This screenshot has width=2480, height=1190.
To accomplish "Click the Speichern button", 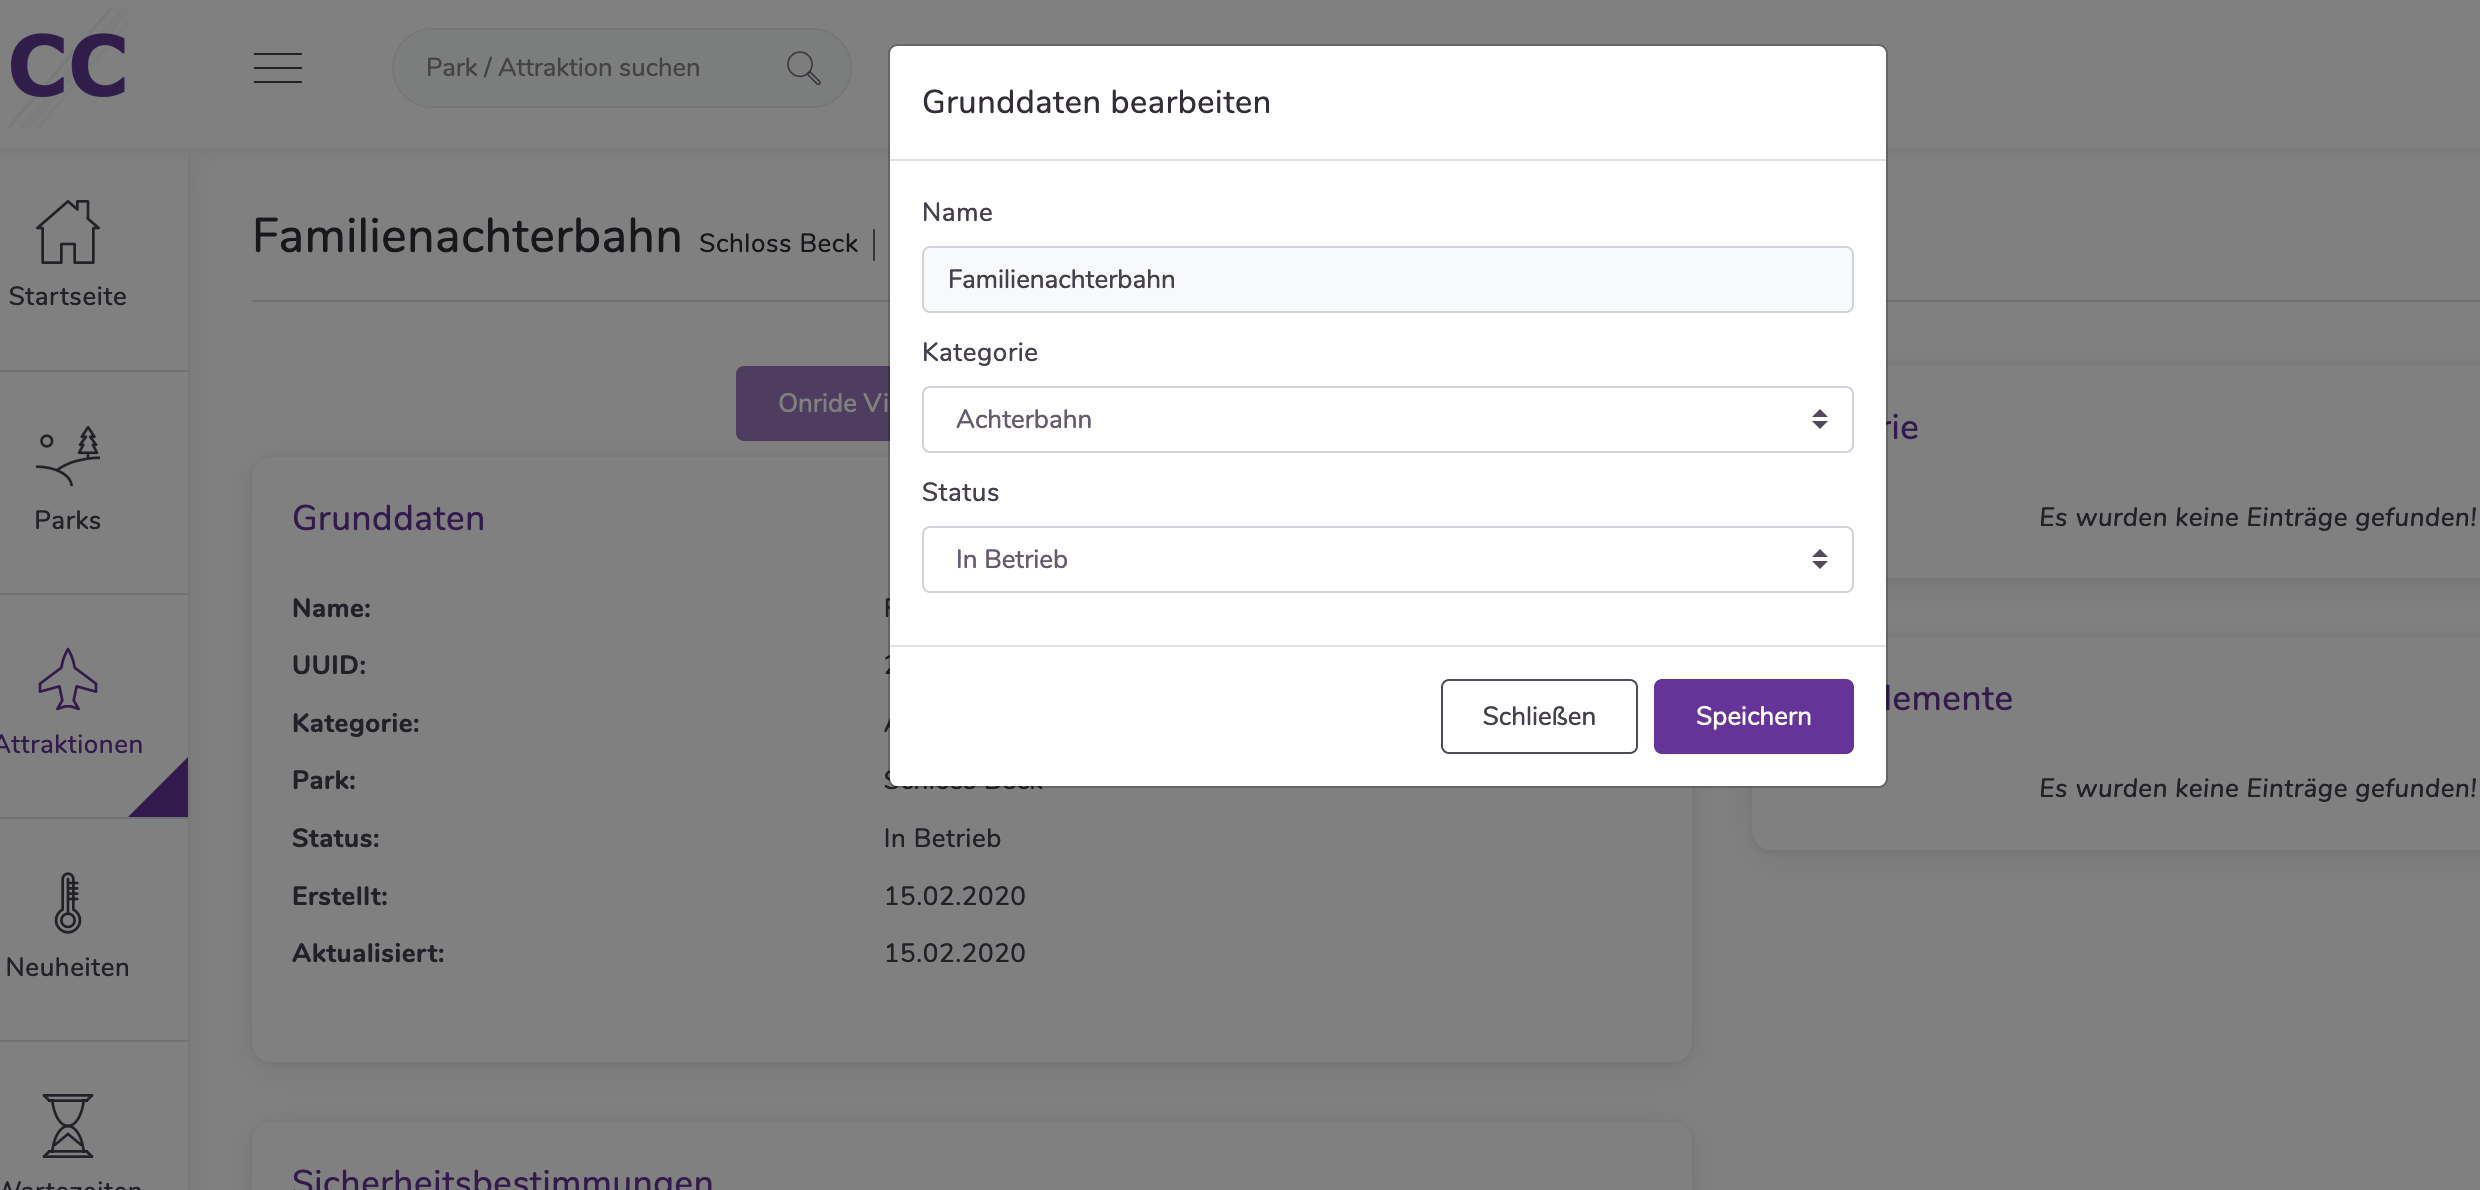I will tap(1753, 716).
